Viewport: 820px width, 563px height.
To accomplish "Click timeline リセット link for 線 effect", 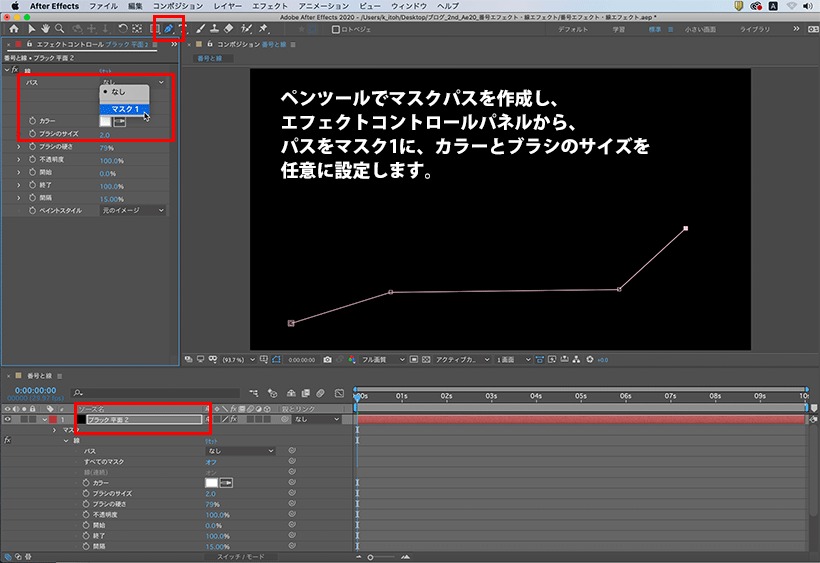I will [211, 441].
